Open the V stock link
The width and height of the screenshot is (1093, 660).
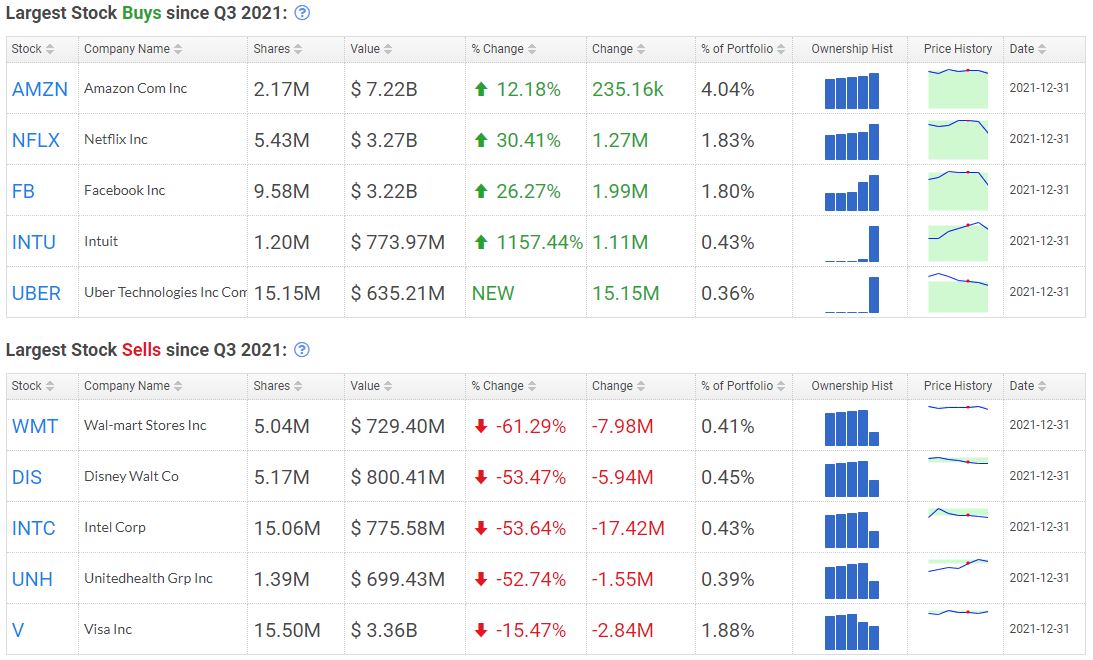point(18,629)
